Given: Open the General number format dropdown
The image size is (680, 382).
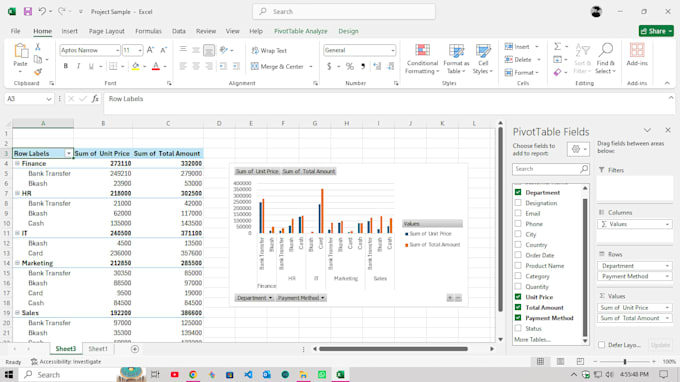Looking at the screenshot, I should [392, 50].
